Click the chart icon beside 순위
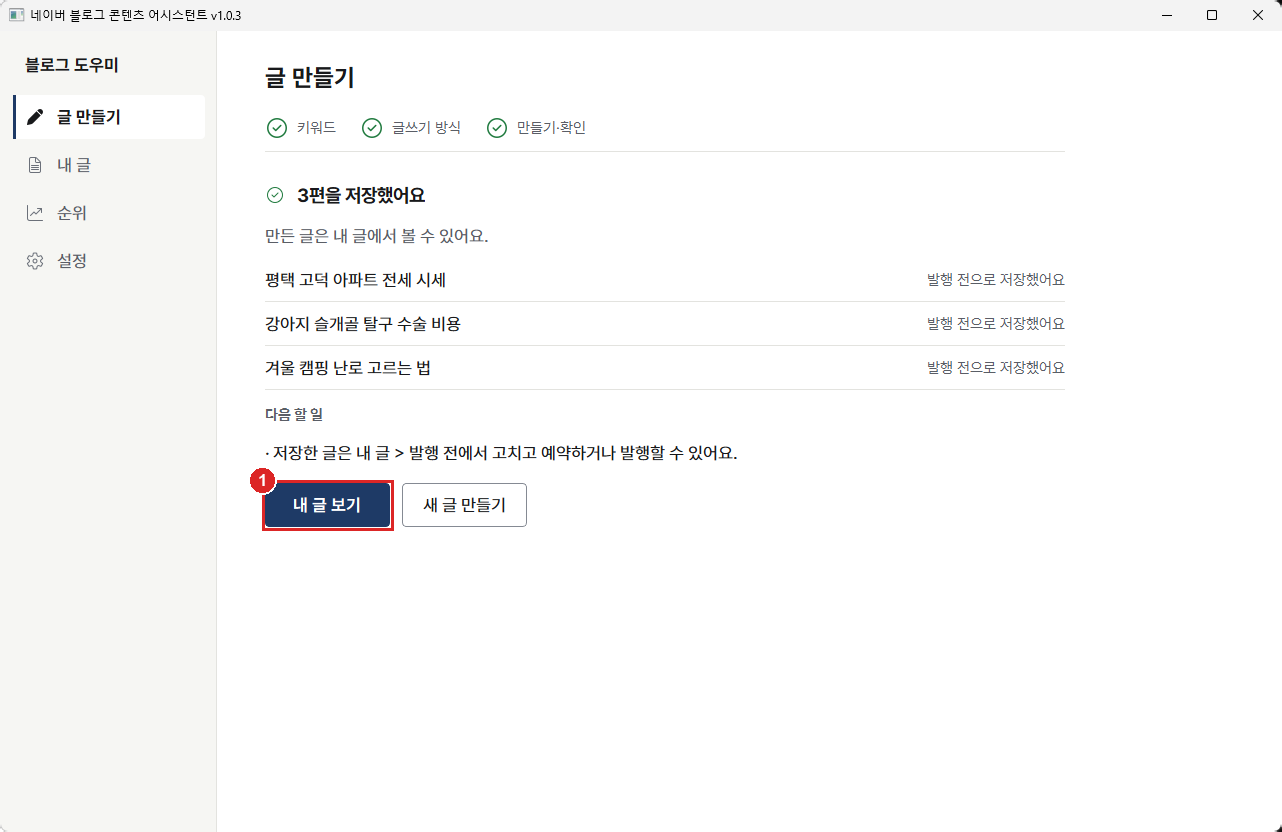This screenshot has width=1282, height=832. [x=36, y=213]
